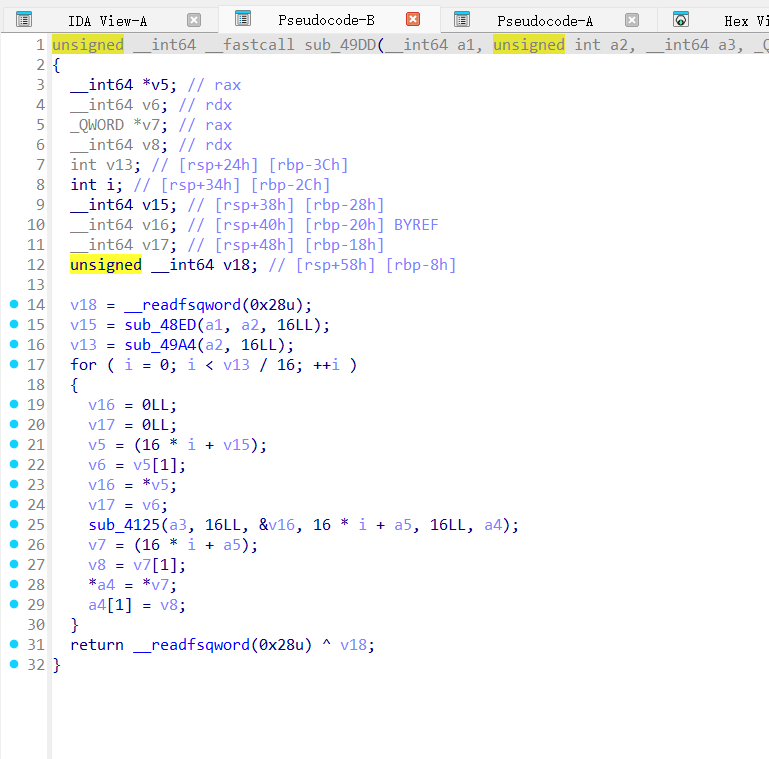Click __readfsqword call in return statement

point(192,645)
